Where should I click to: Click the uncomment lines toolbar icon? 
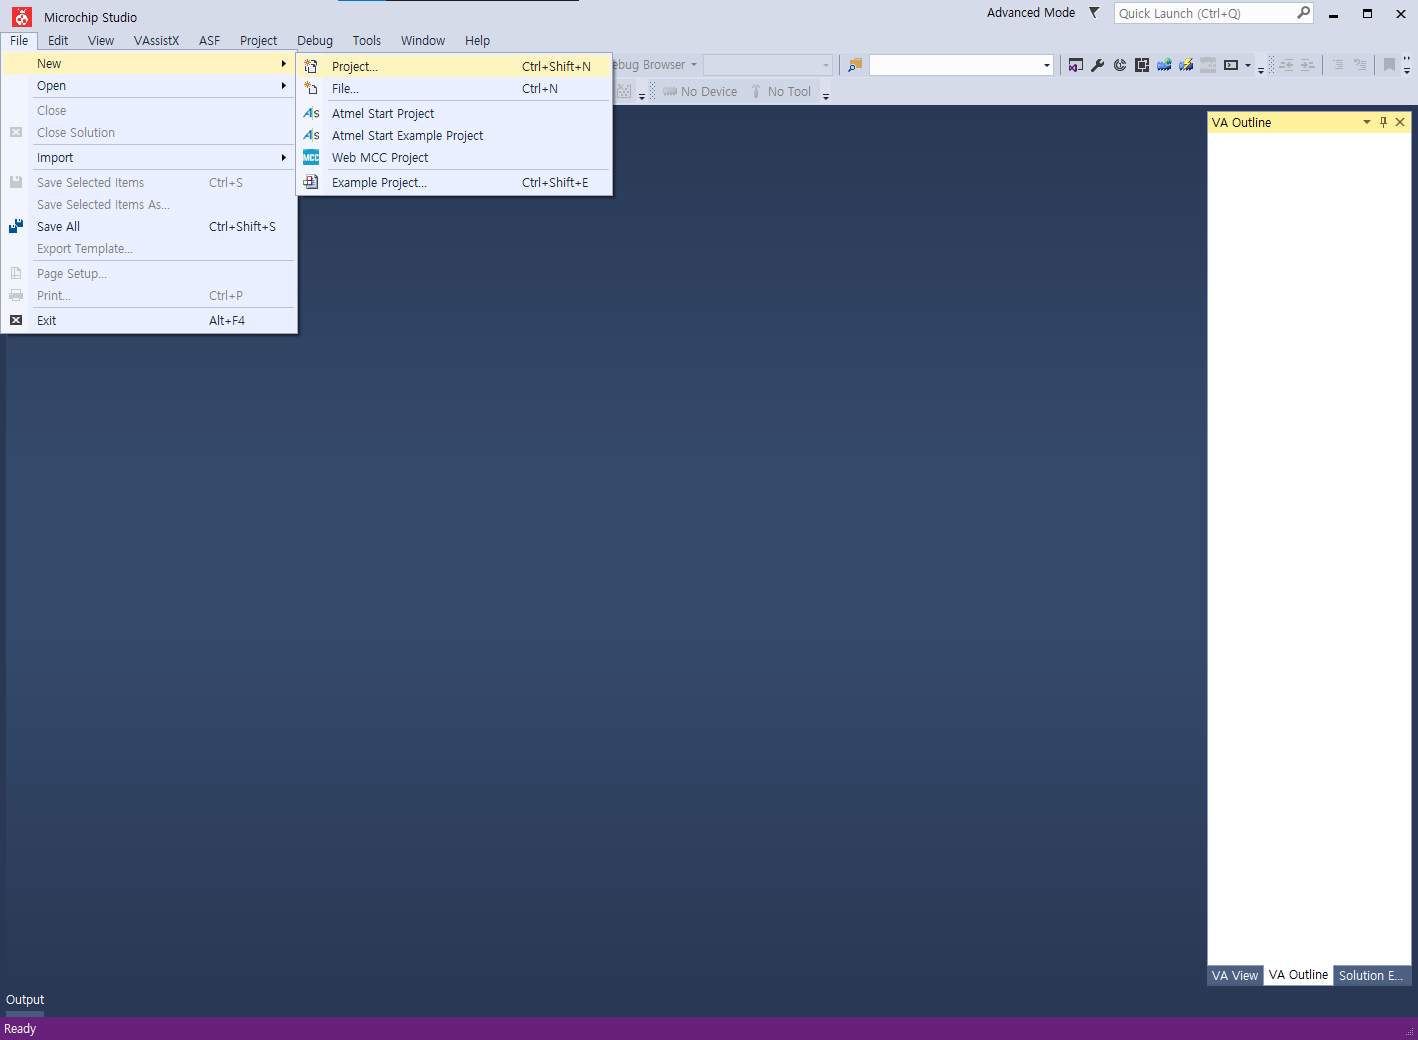(1360, 65)
